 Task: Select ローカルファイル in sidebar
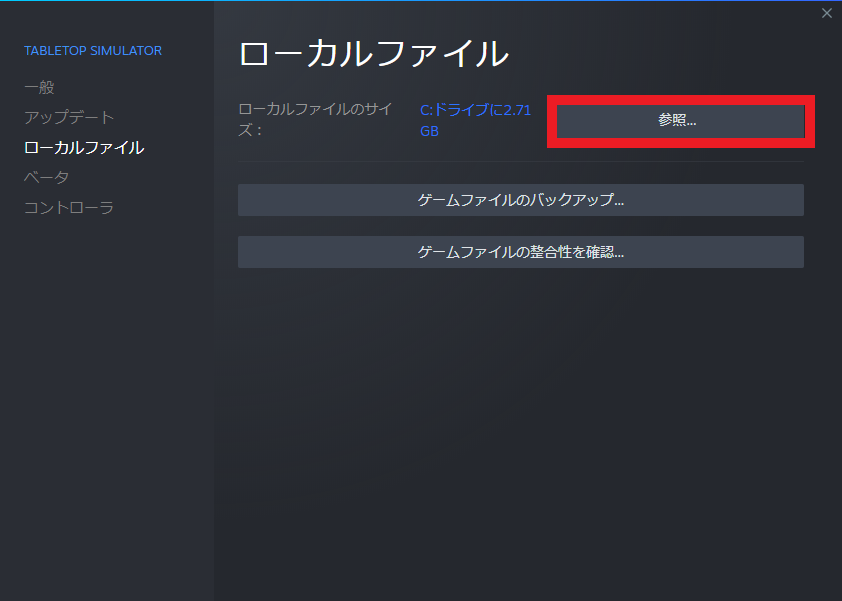click(84, 148)
